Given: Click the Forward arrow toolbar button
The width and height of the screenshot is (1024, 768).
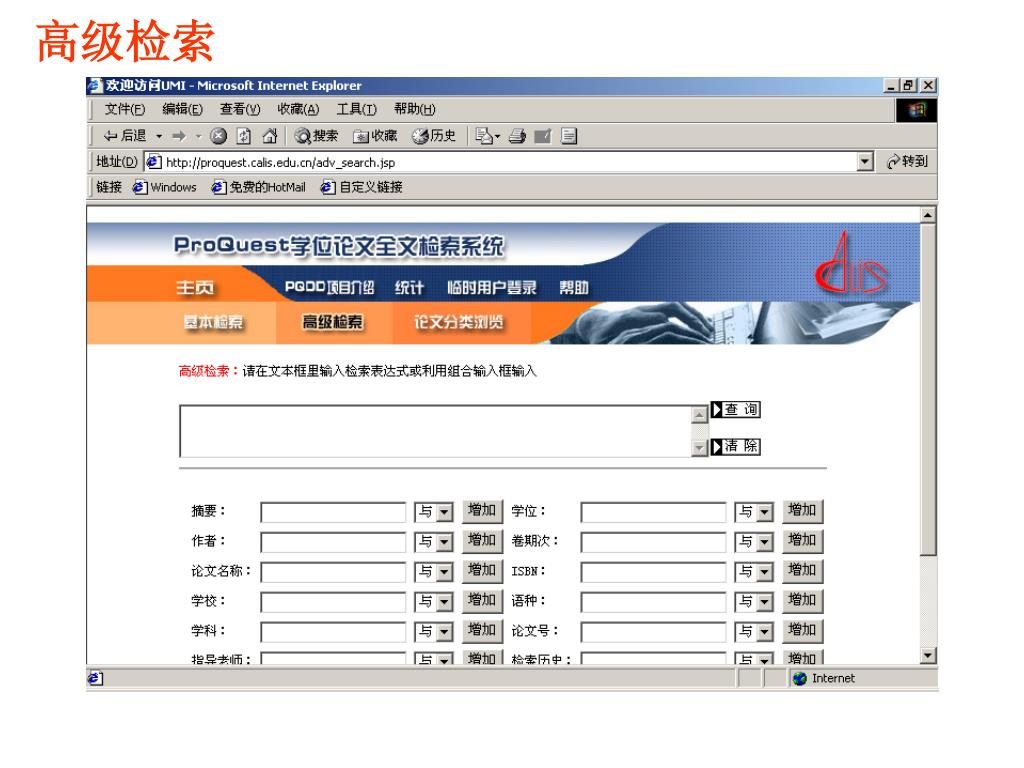Looking at the screenshot, I should click(179, 136).
